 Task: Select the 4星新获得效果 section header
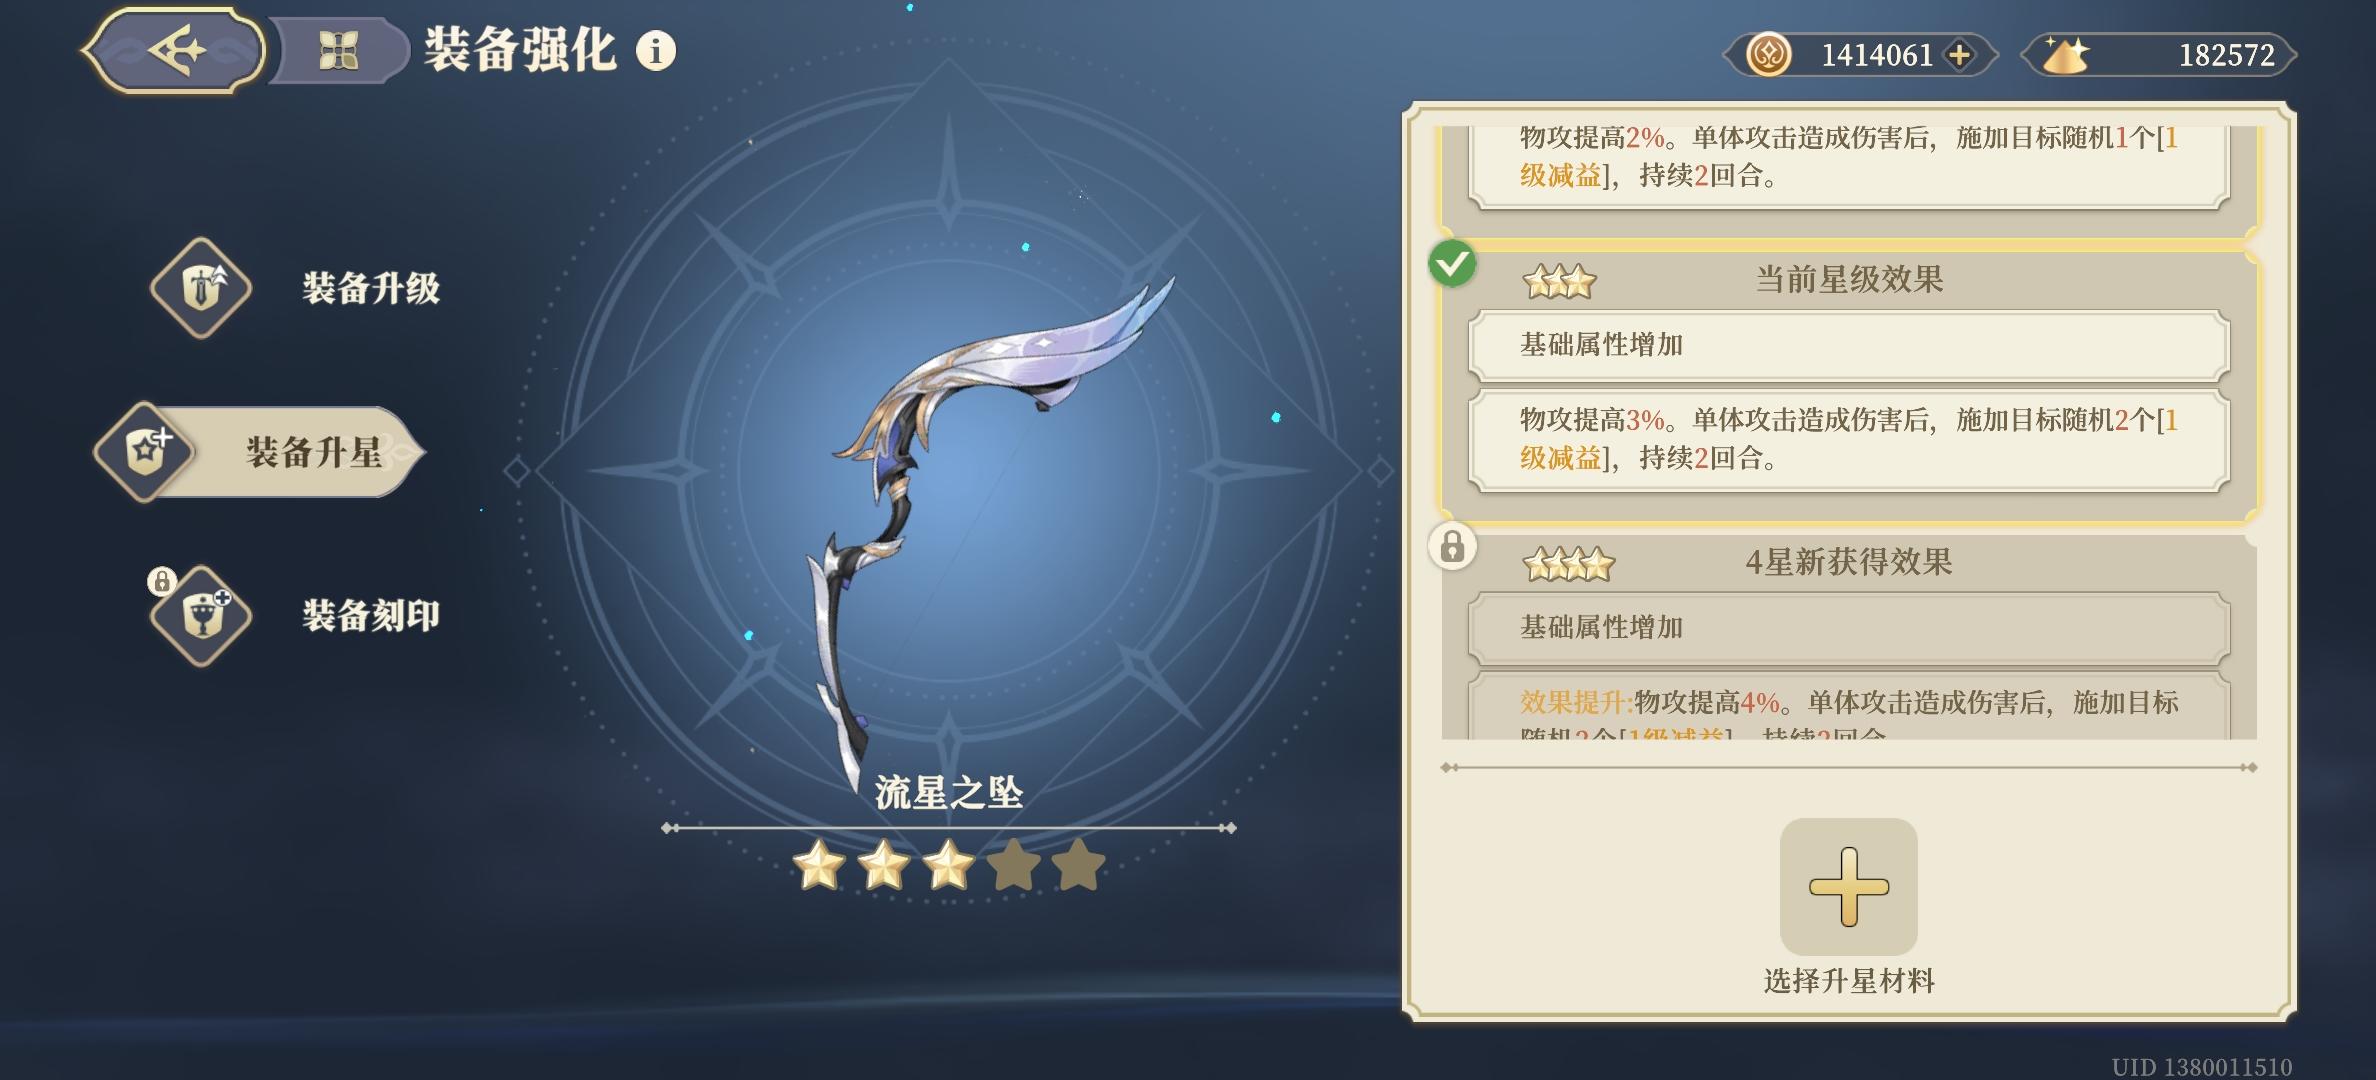1849,562
